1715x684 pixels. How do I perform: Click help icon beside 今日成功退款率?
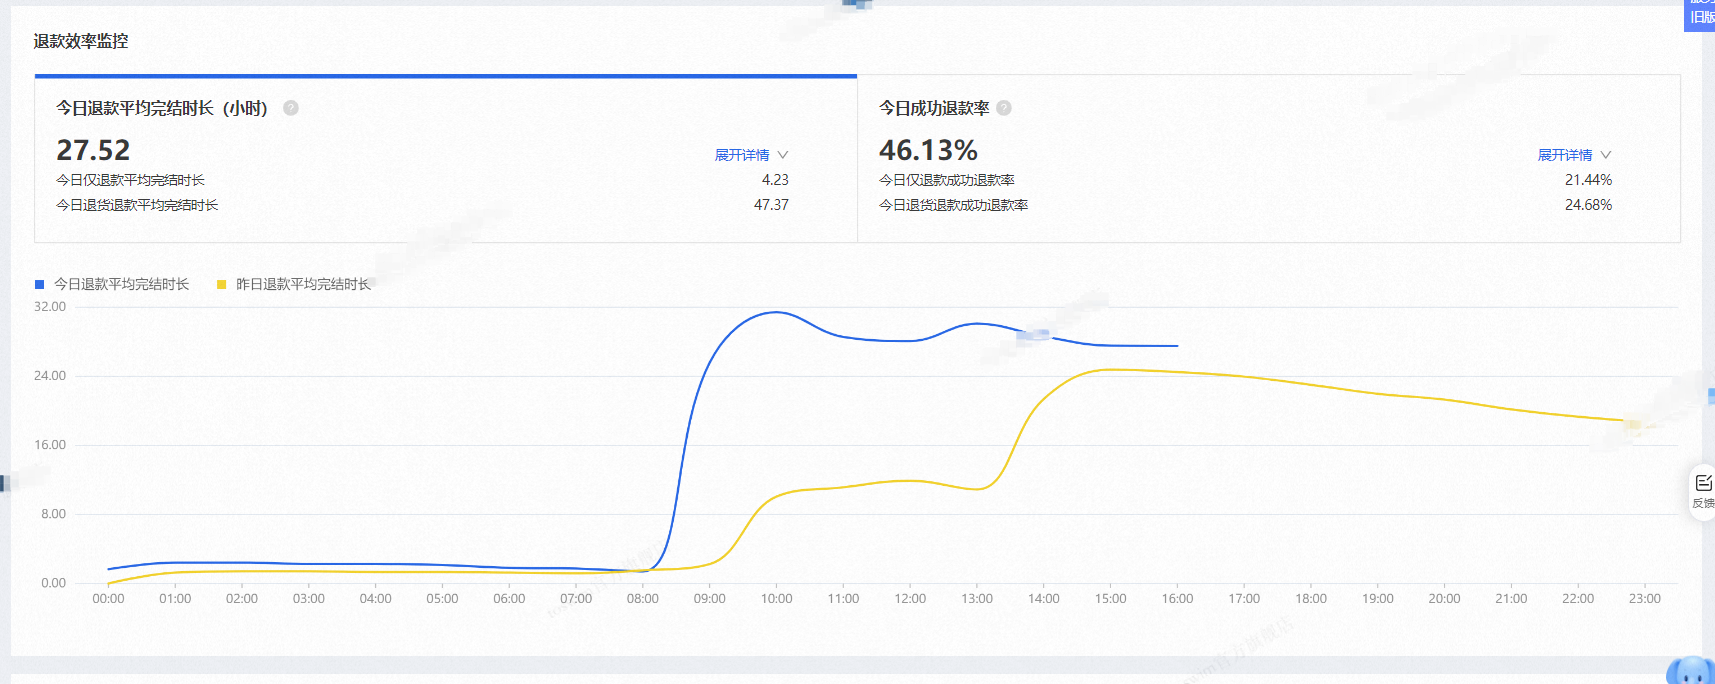[1004, 108]
